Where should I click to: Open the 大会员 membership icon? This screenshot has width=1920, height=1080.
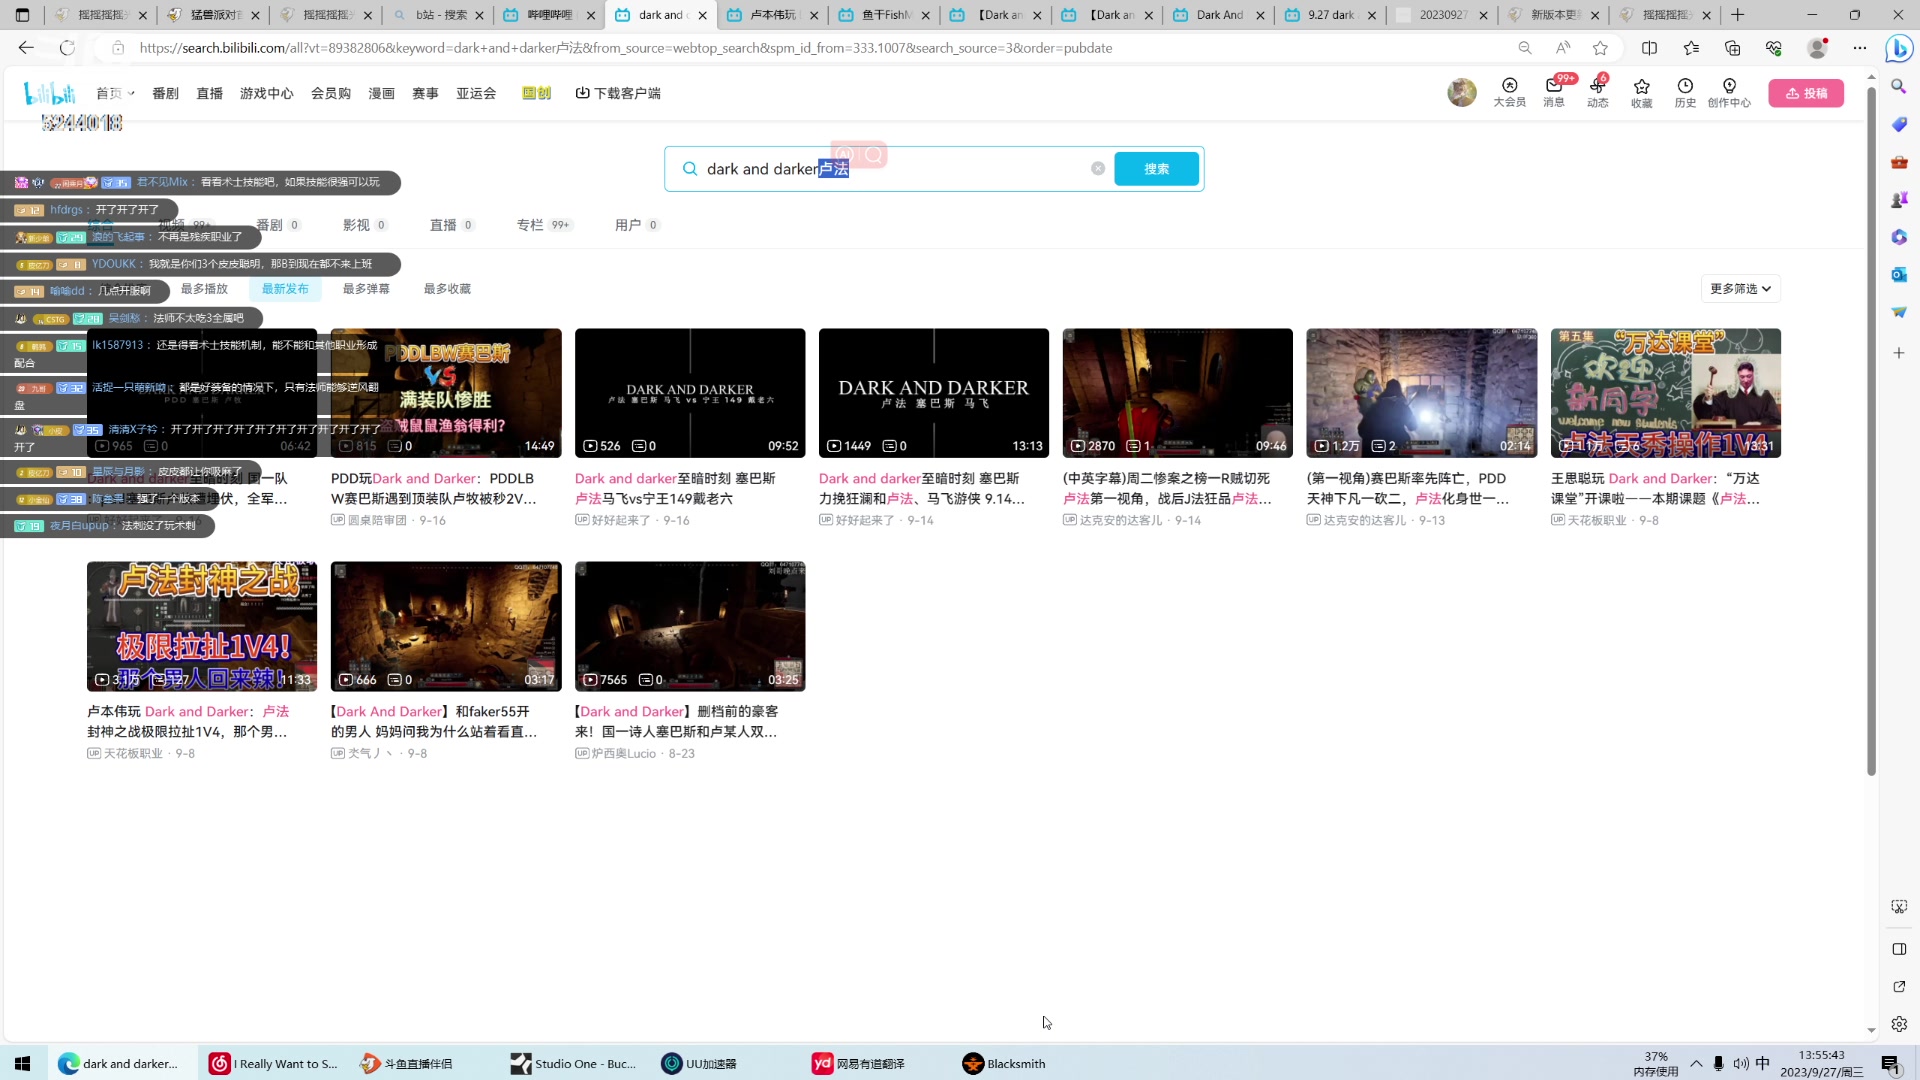(1509, 92)
